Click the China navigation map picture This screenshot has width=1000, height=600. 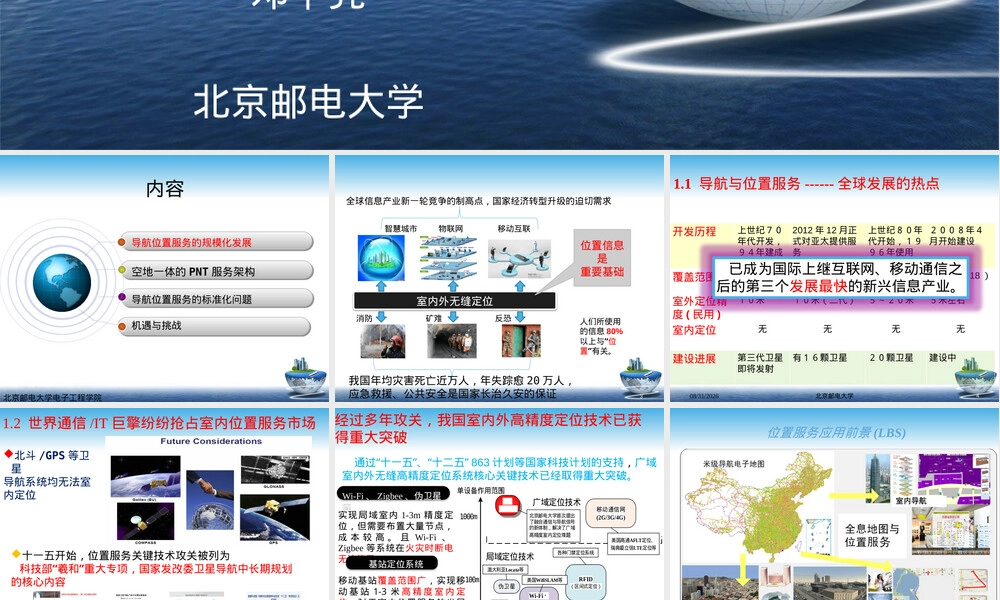pyautogui.click(x=758, y=508)
